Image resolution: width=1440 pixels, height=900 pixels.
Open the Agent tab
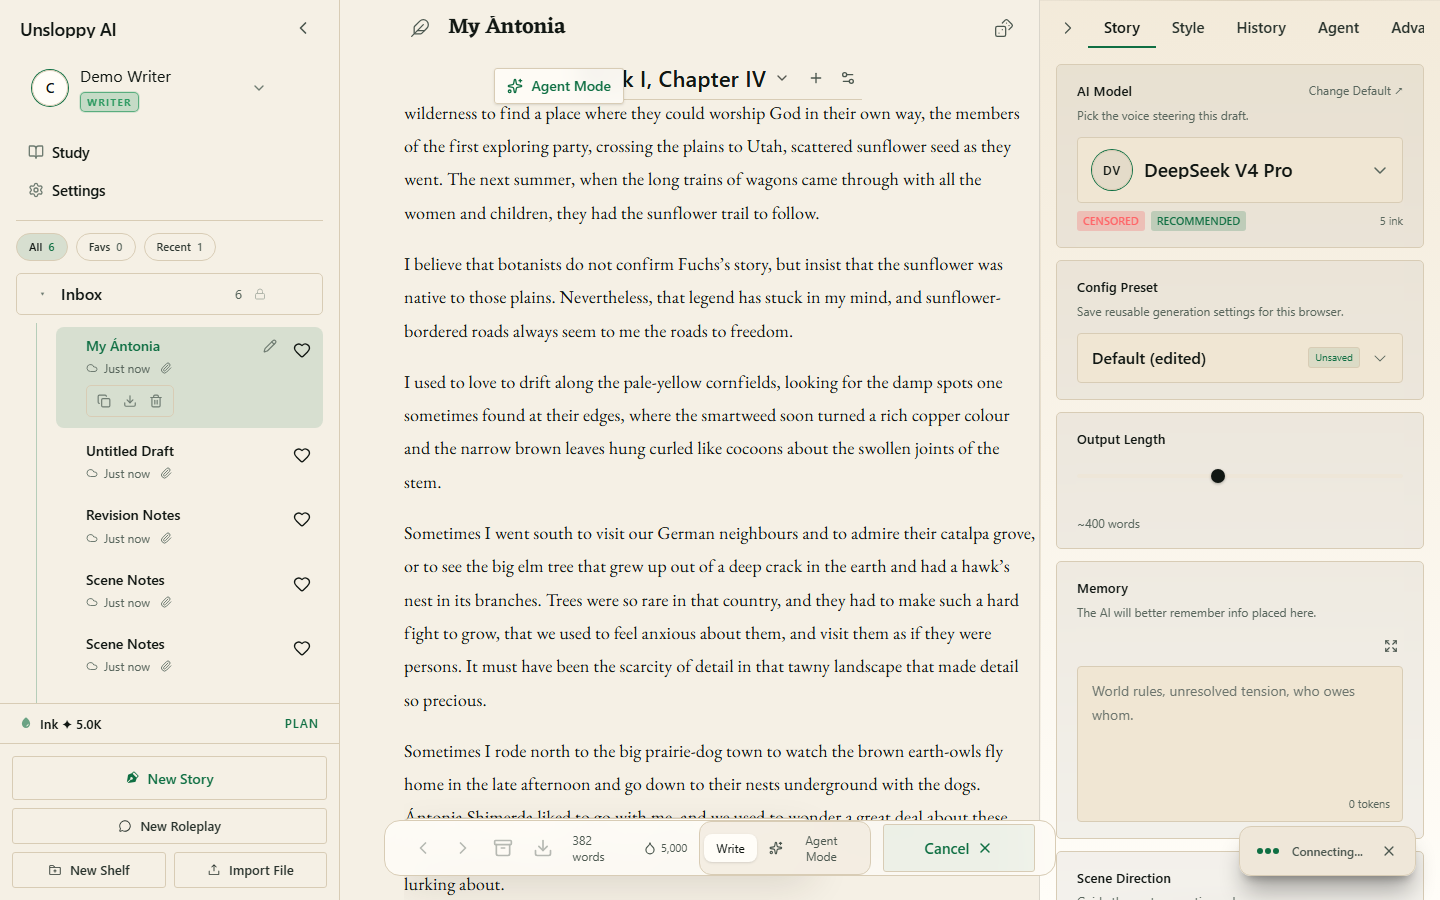coord(1338,28)
